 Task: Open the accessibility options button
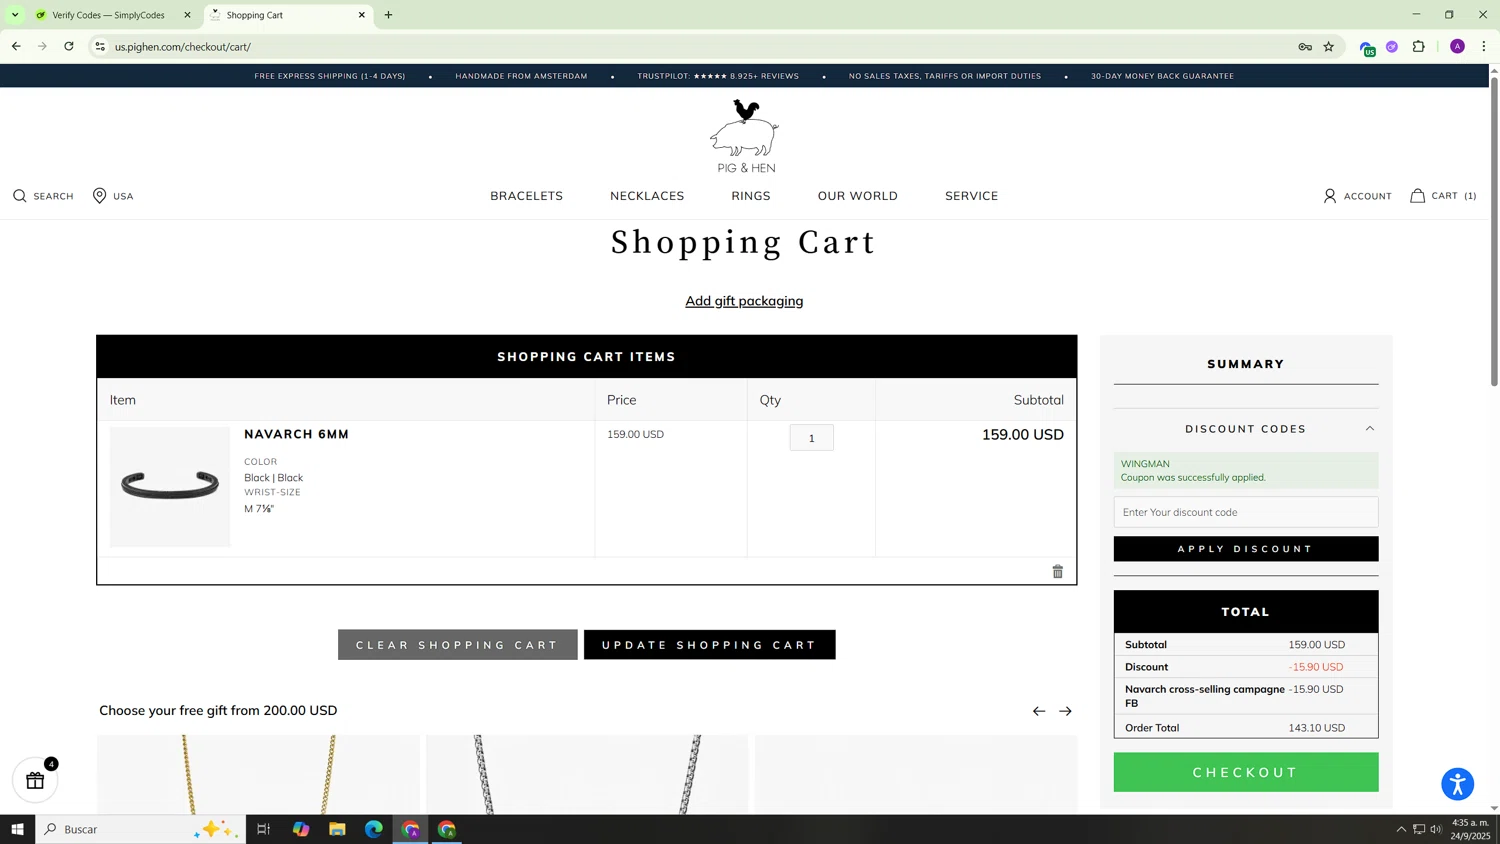tap(1457, 784)
